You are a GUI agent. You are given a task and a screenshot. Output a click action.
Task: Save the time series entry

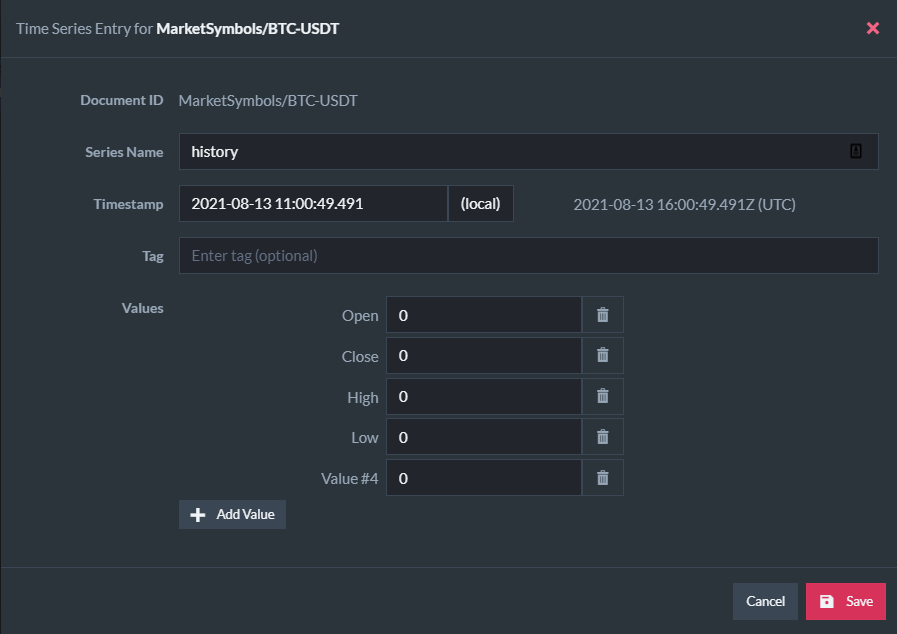coord(845,601)
